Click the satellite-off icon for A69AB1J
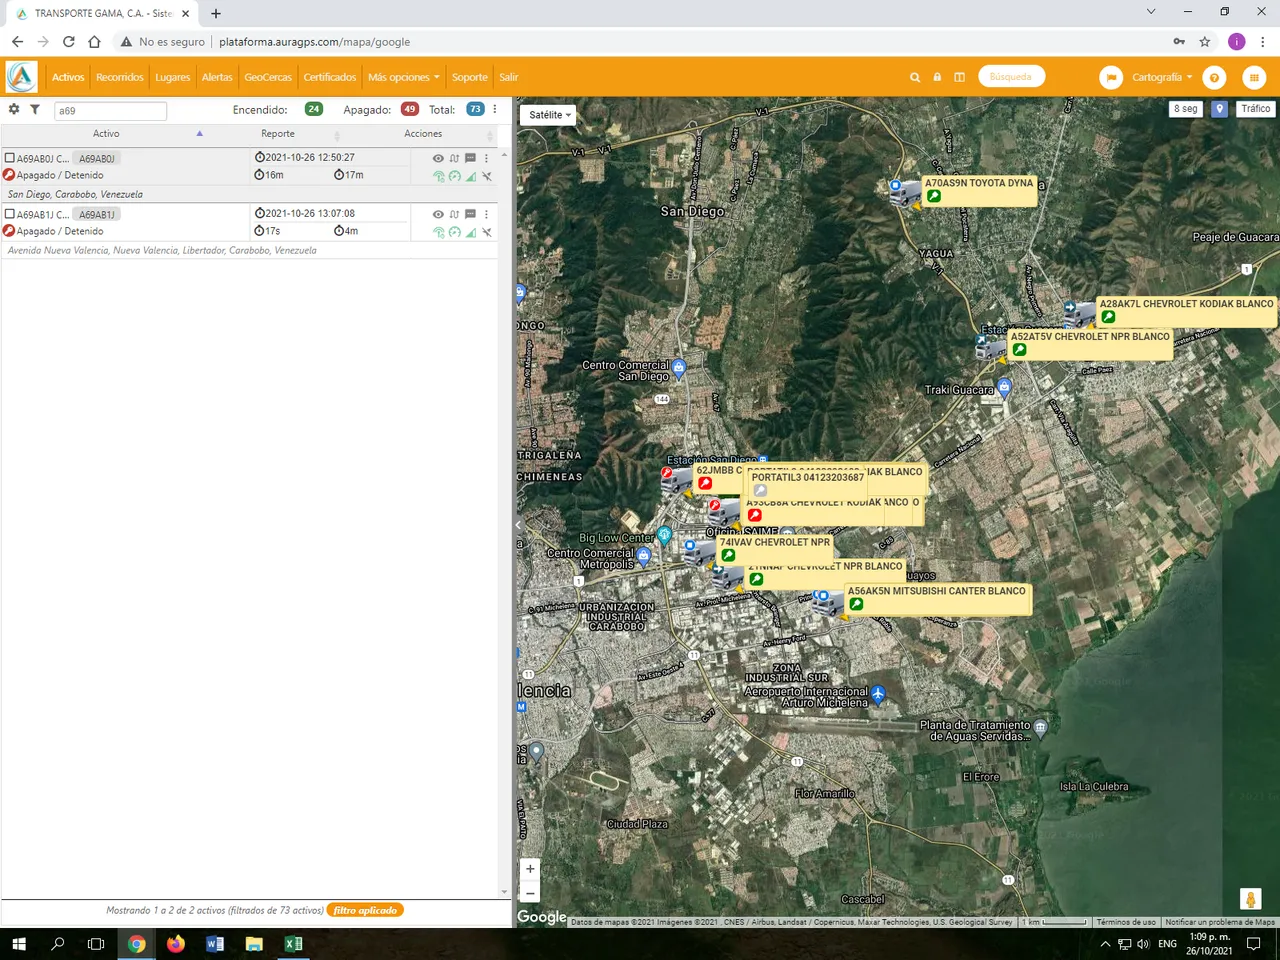This screenshot has height=960, width=1280. (487, 232)
